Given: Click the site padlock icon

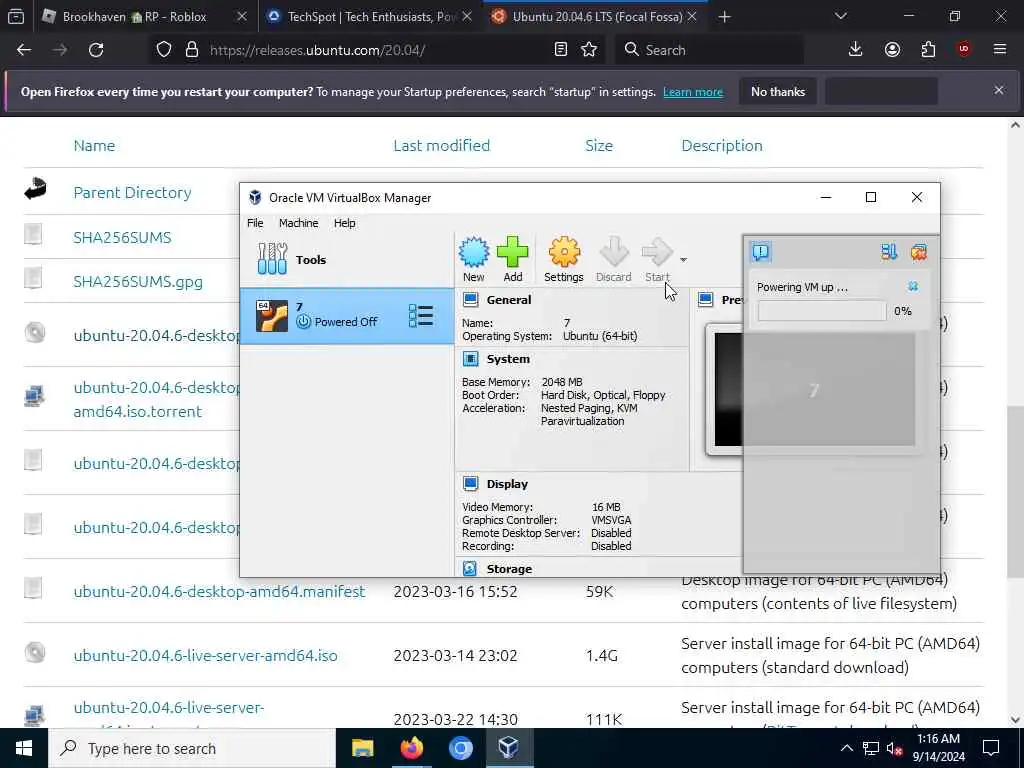Looking at the screenshot, I should pyautogui.click(x=192, y=50).
